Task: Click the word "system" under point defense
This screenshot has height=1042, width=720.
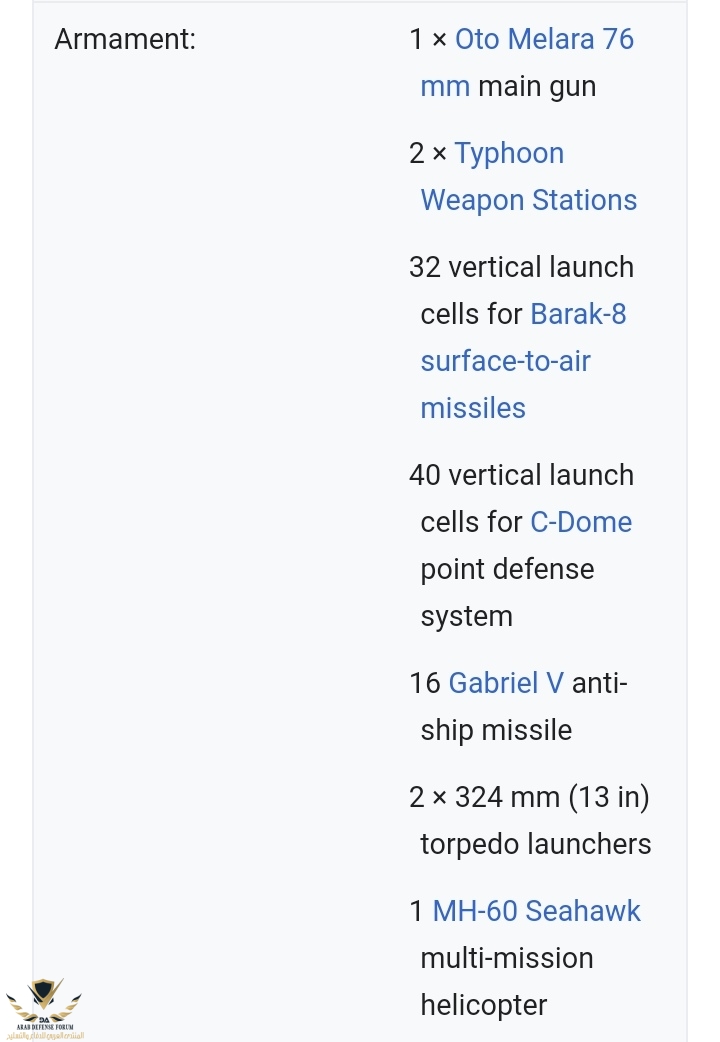Action: [466, 617]
